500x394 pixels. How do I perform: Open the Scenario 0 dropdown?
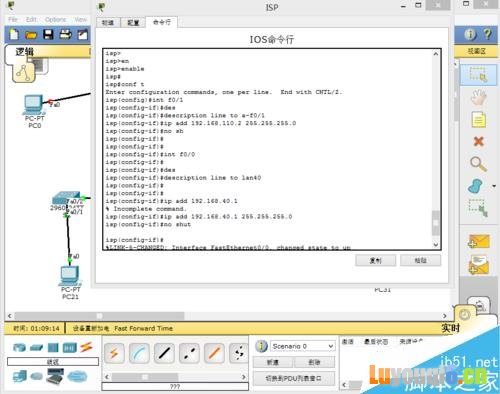[x=302, y=346]
